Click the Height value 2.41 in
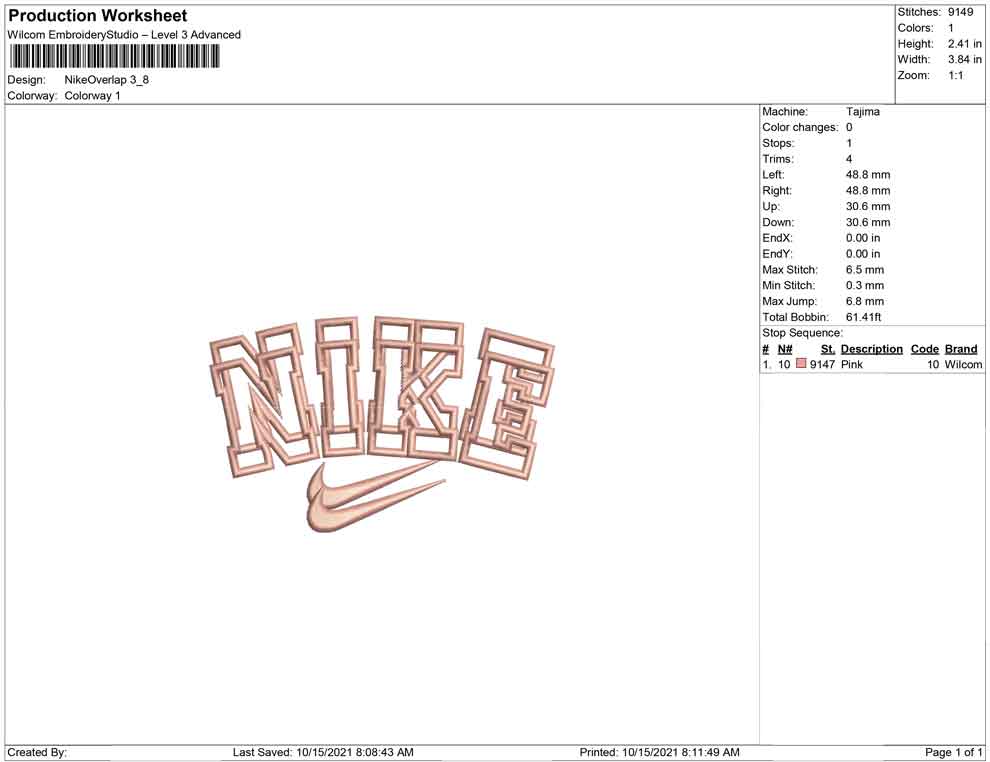 coord(965,44)
